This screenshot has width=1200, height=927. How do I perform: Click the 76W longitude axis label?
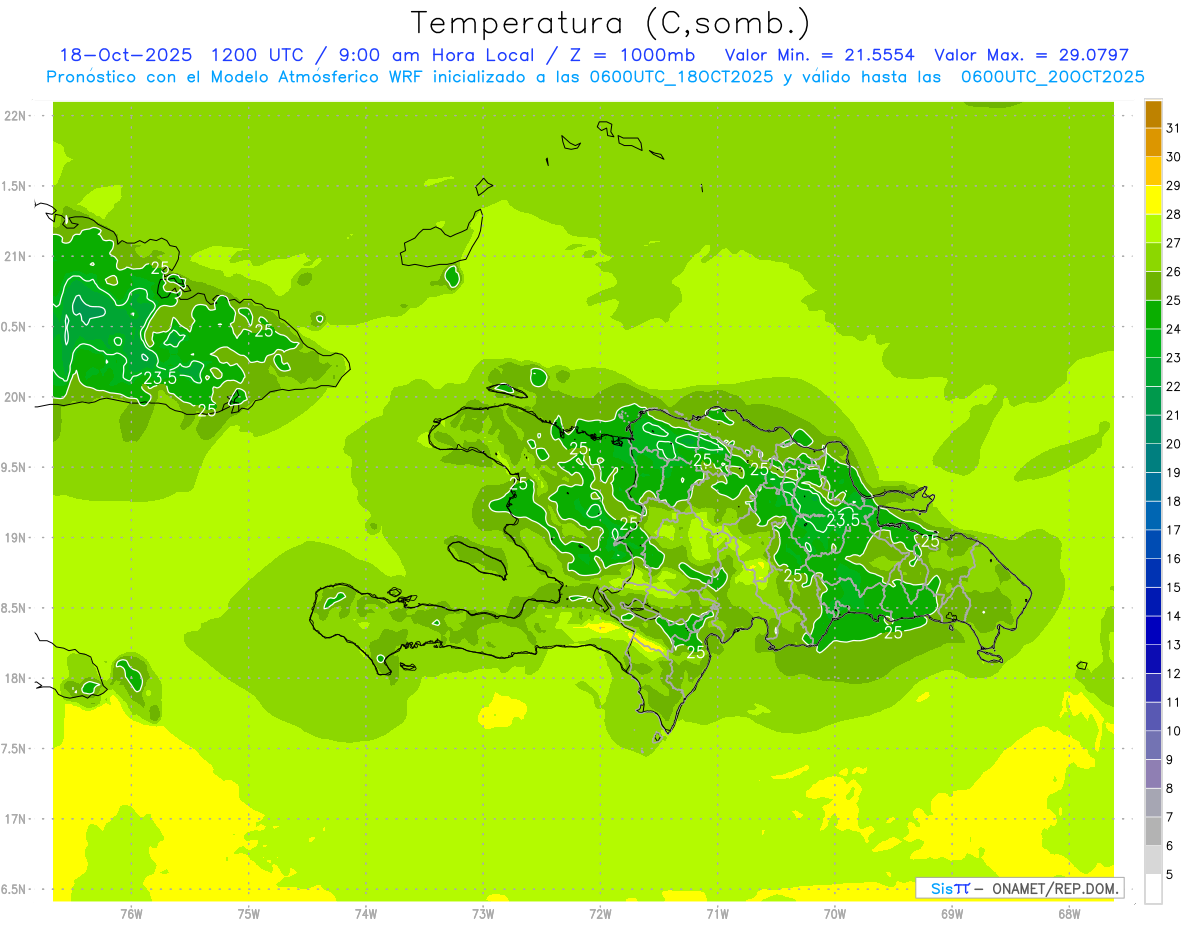131,913
